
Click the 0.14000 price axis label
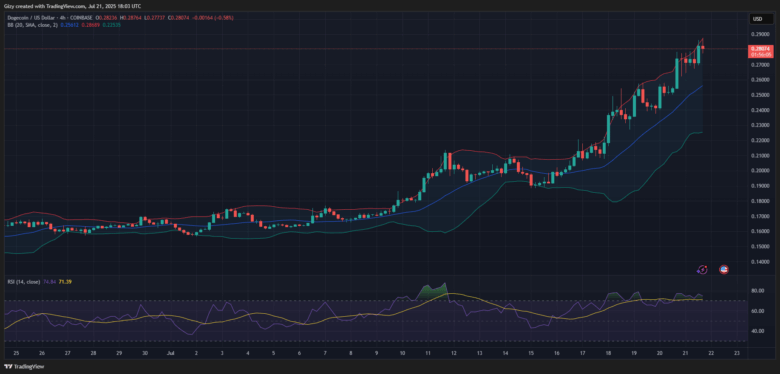760,262
